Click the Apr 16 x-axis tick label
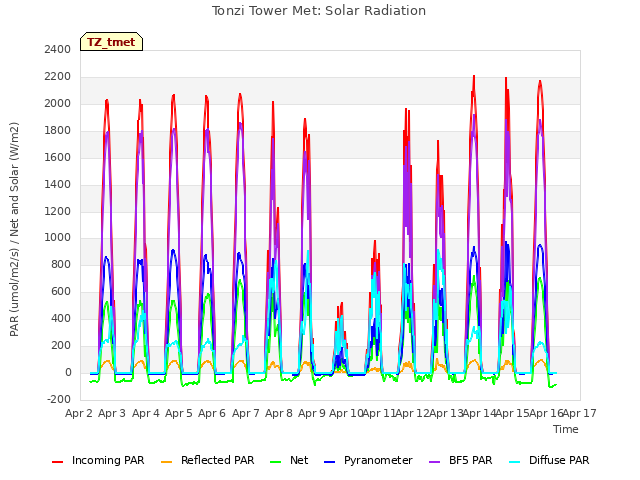The width and height of the screenshot is (640, 480). coord(546,413)
